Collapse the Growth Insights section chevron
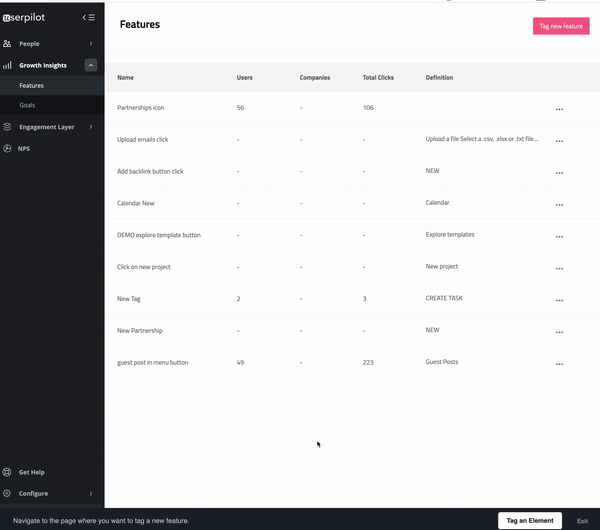Viewport: 600px width, 530px height. 91,65
